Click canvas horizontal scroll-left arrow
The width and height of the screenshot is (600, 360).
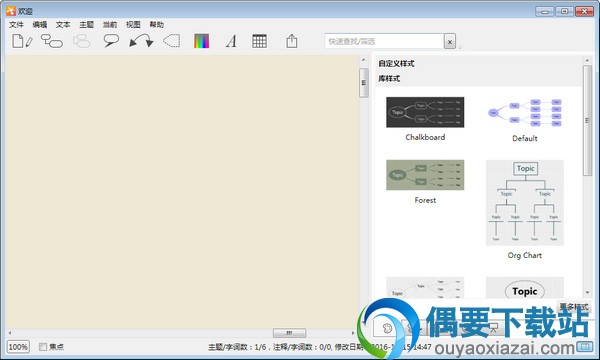[10, 333]
